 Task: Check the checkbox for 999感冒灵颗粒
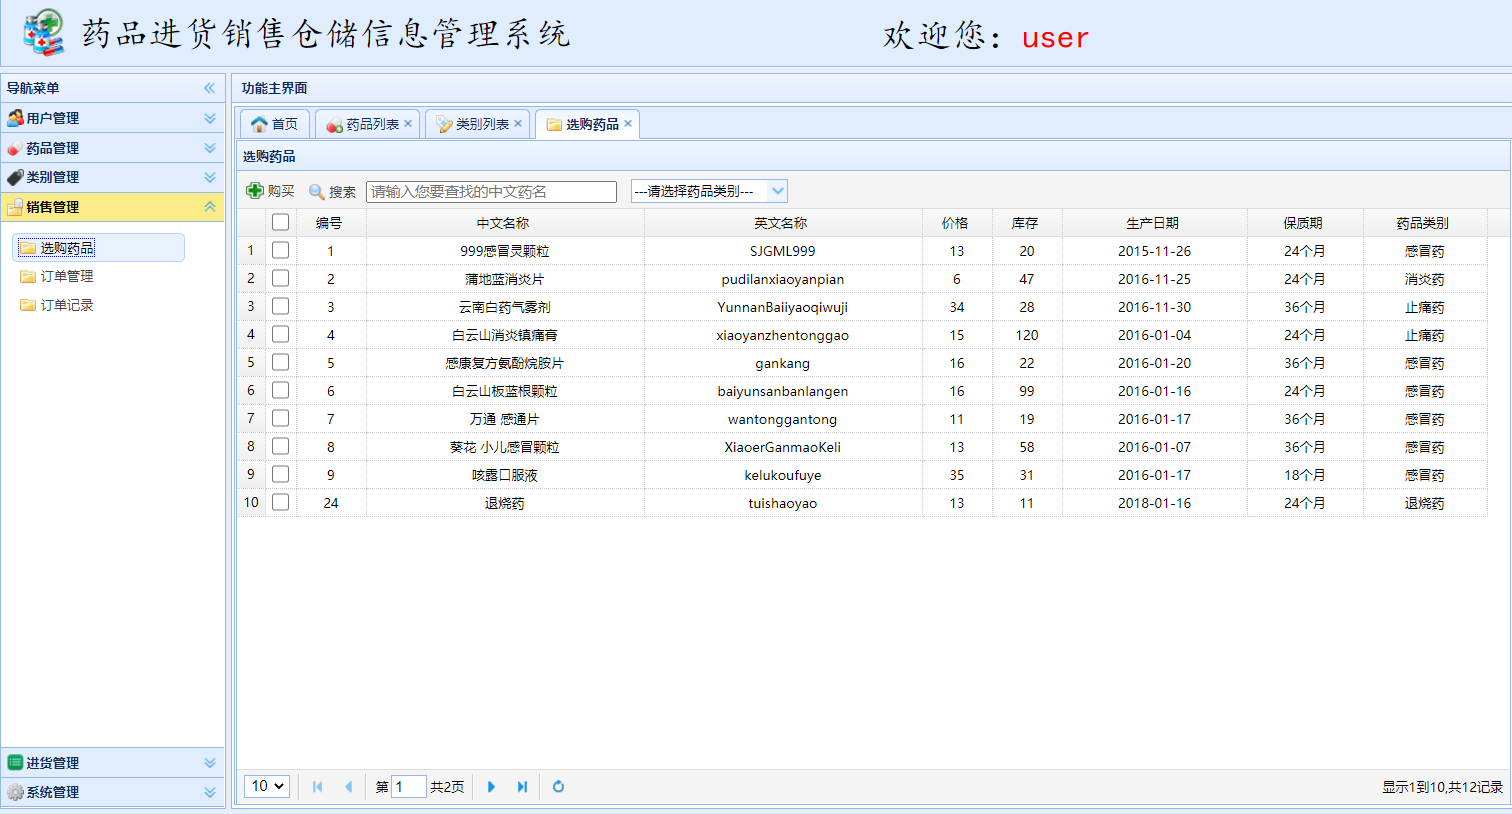click(280, 250)
